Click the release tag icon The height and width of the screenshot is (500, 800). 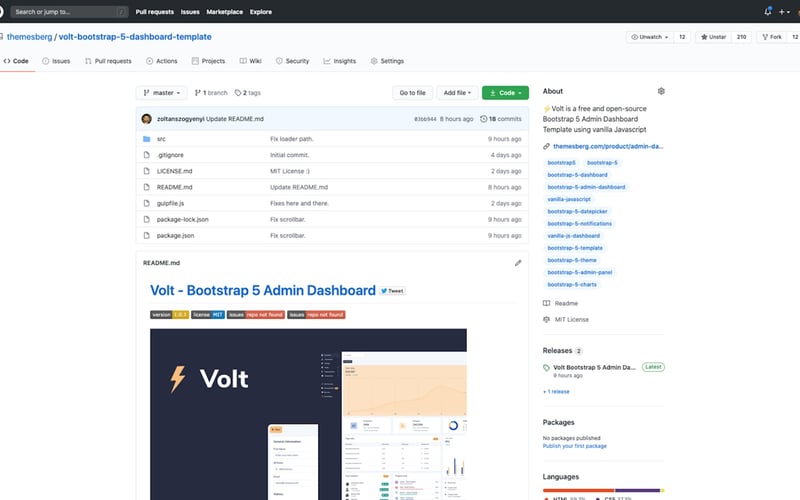point(546,367)
